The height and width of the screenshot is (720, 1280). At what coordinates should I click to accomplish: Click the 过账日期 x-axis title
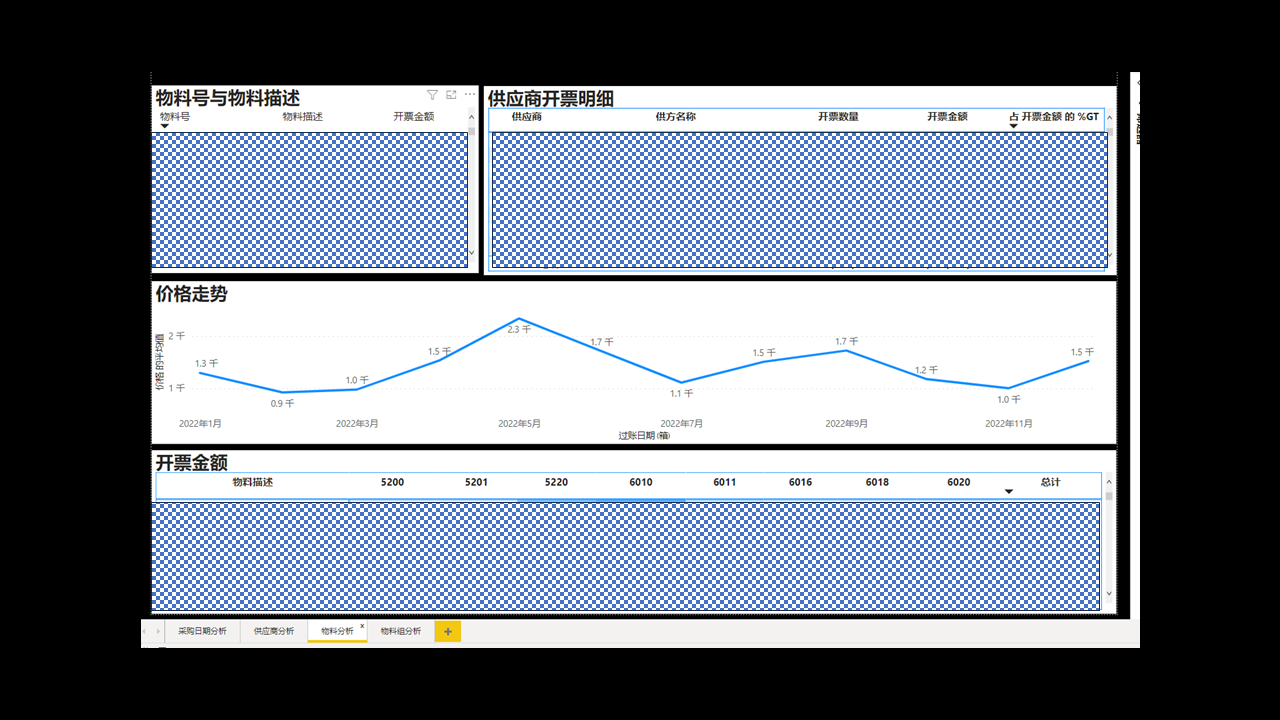click(x=644, y=436)
